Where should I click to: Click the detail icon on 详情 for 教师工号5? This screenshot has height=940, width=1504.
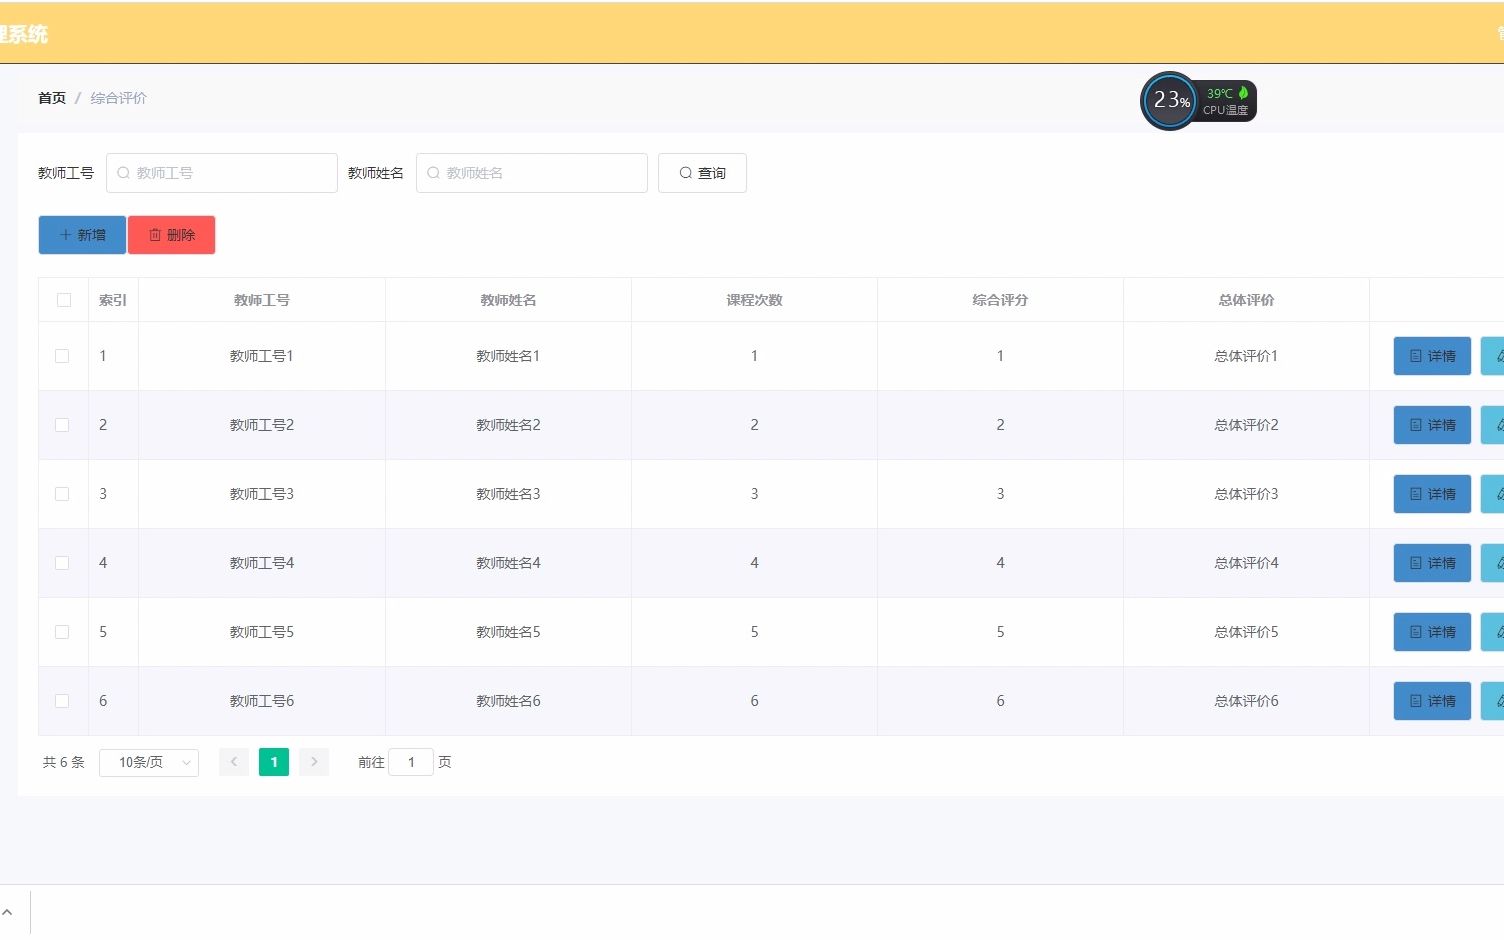point(1415,631)
